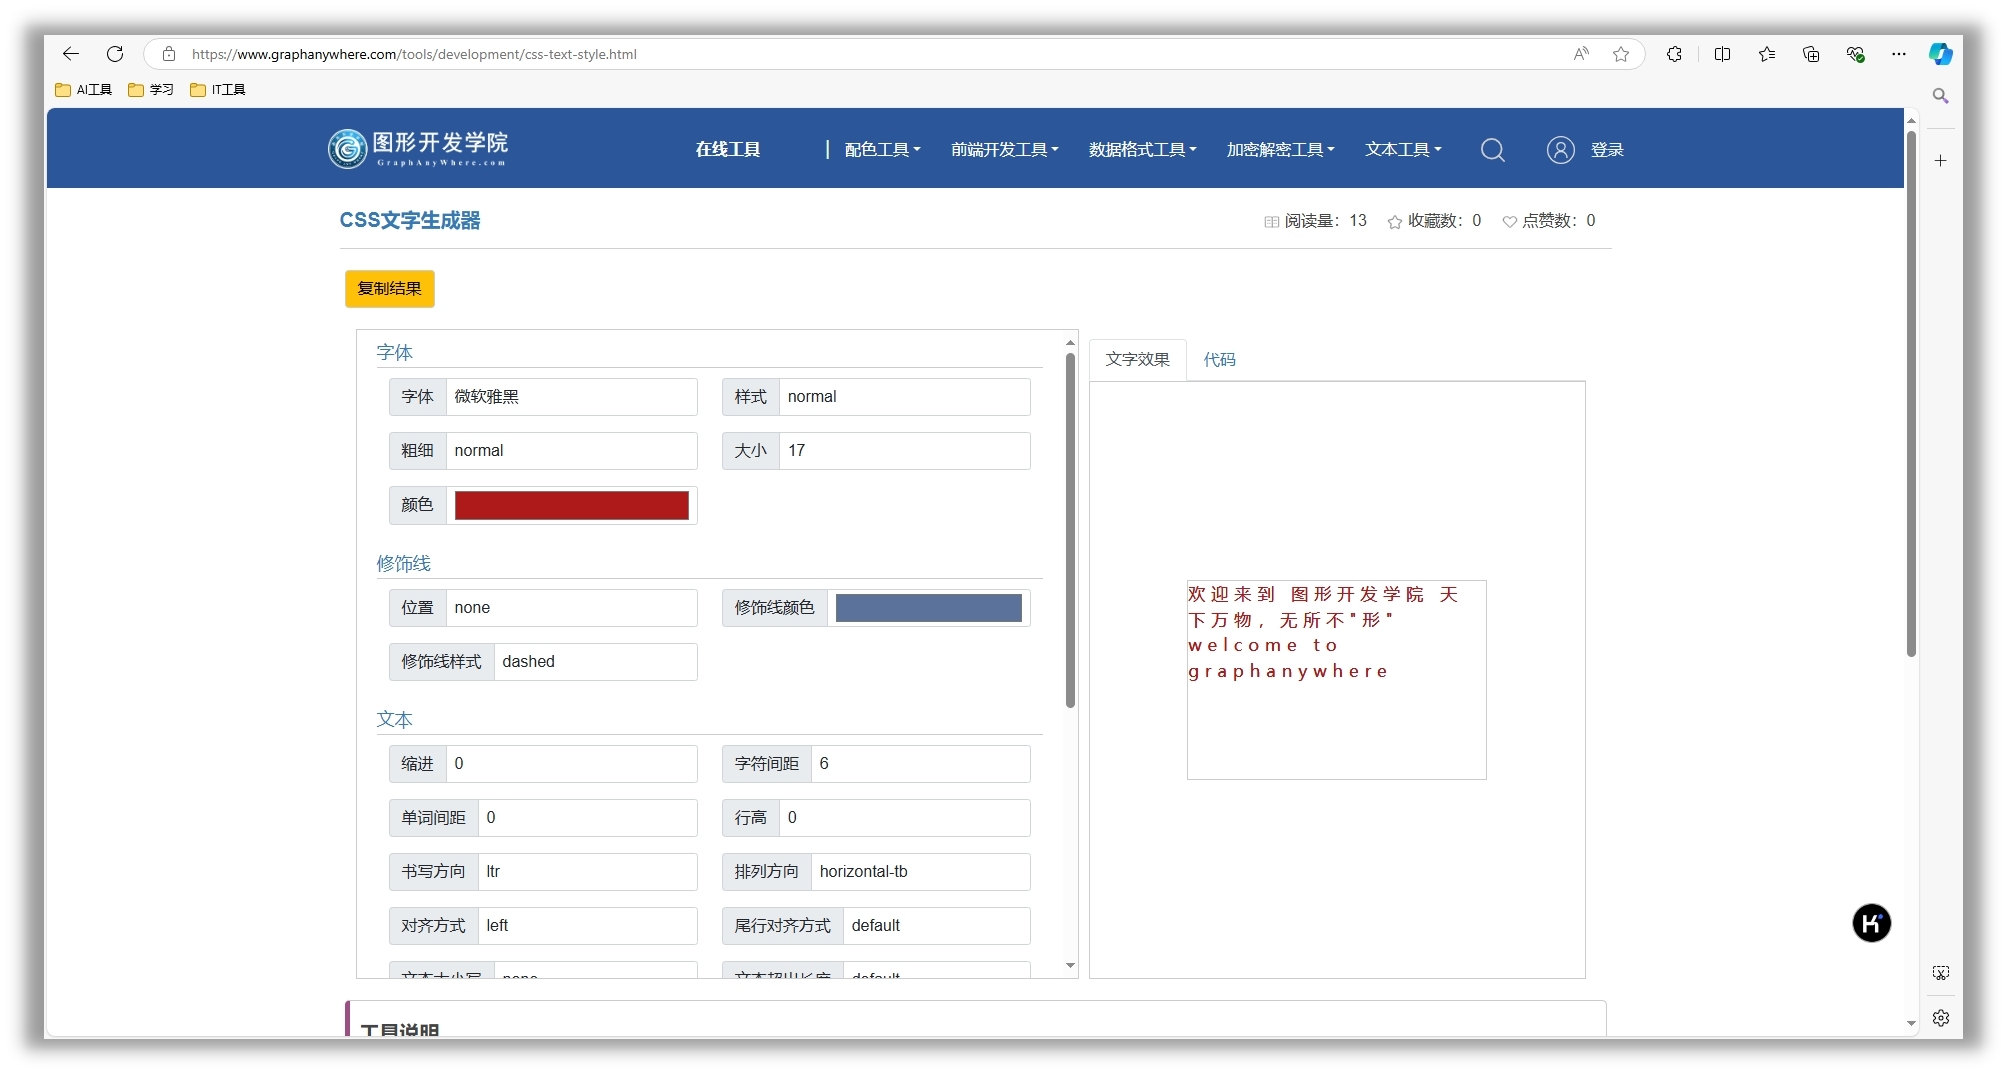Click 复制结果 button

389,289
